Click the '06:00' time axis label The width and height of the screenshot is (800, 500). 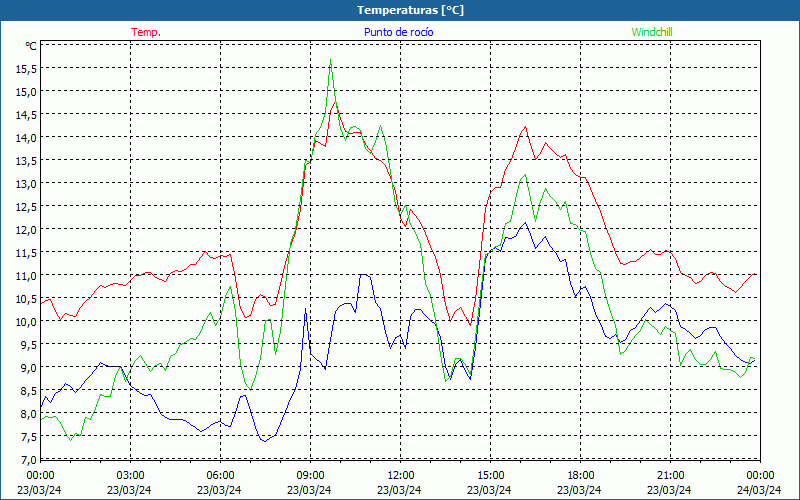tap(220, 476)
